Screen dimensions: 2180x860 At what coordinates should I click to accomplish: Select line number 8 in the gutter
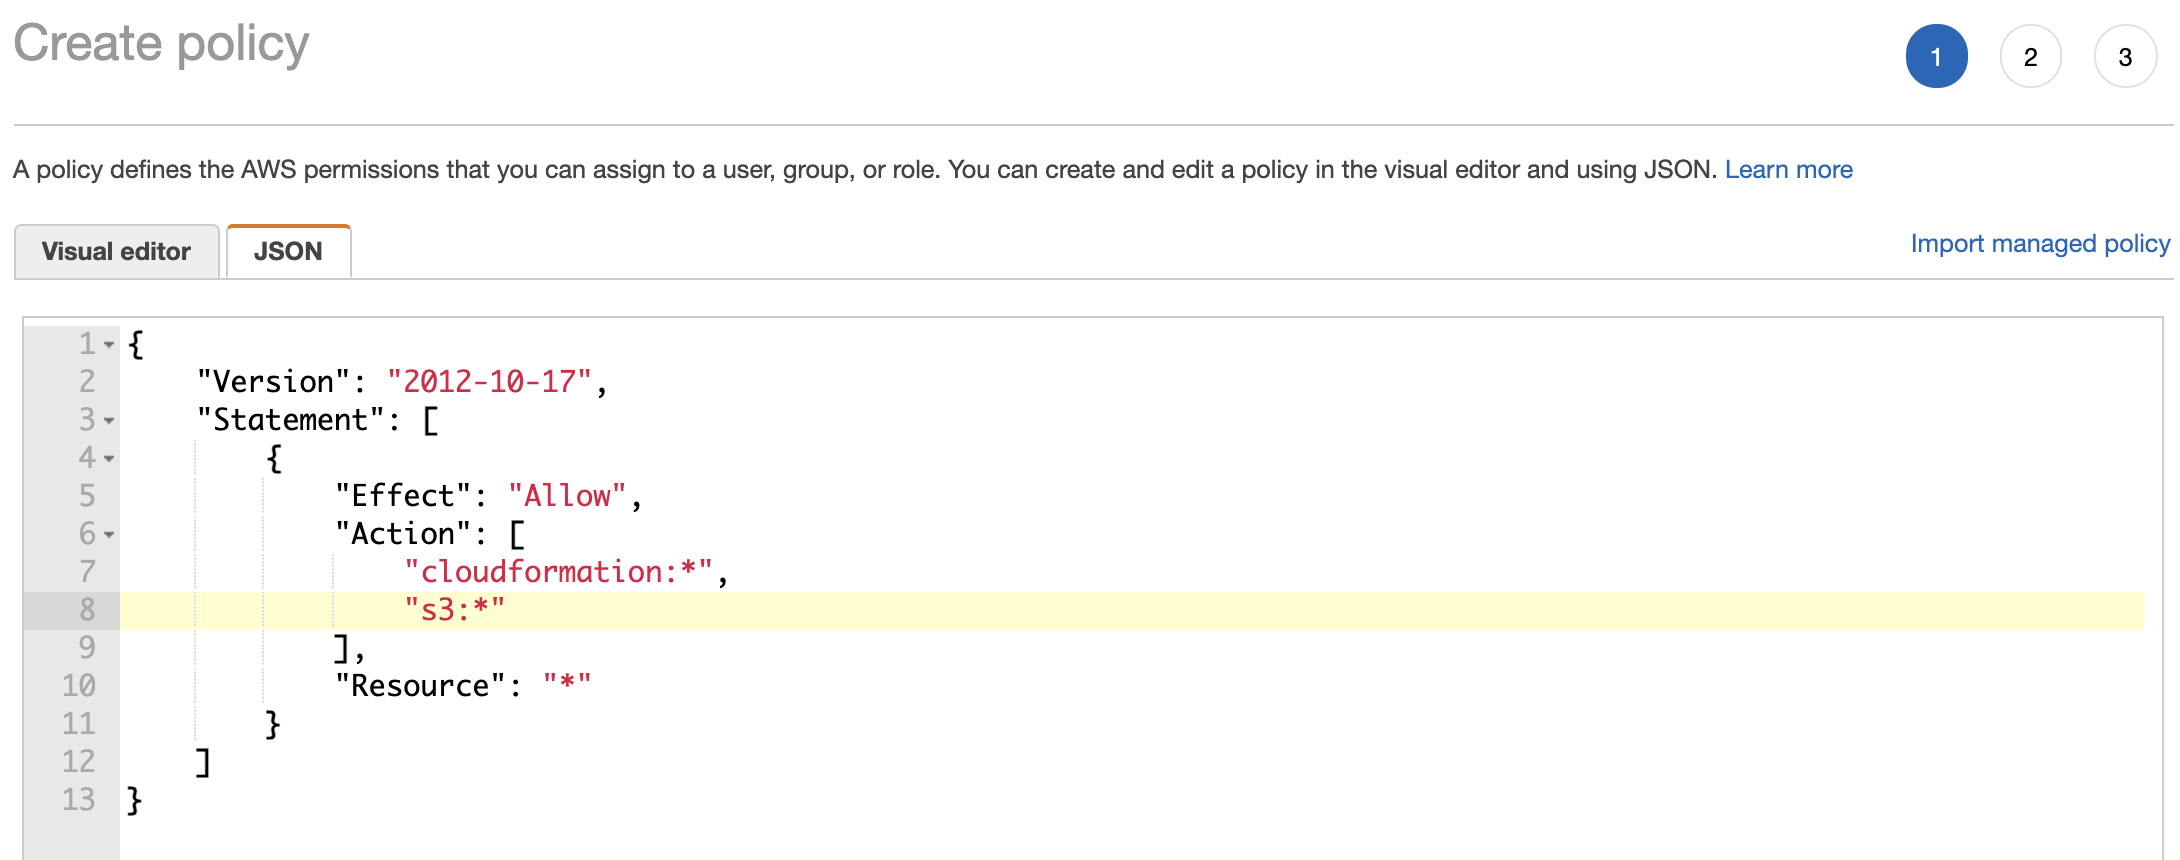tap(87, 609)
